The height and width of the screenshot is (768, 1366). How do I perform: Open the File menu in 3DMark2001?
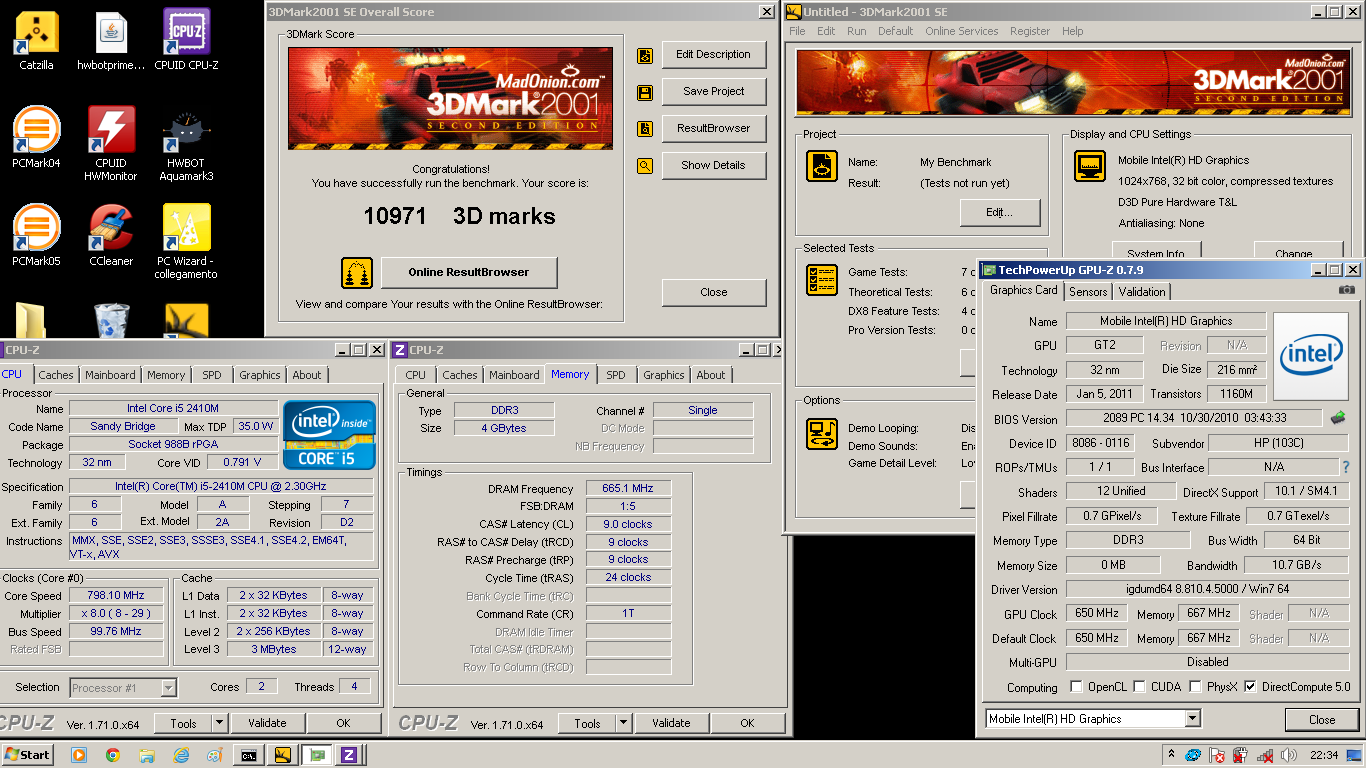(x=797, y=31)
